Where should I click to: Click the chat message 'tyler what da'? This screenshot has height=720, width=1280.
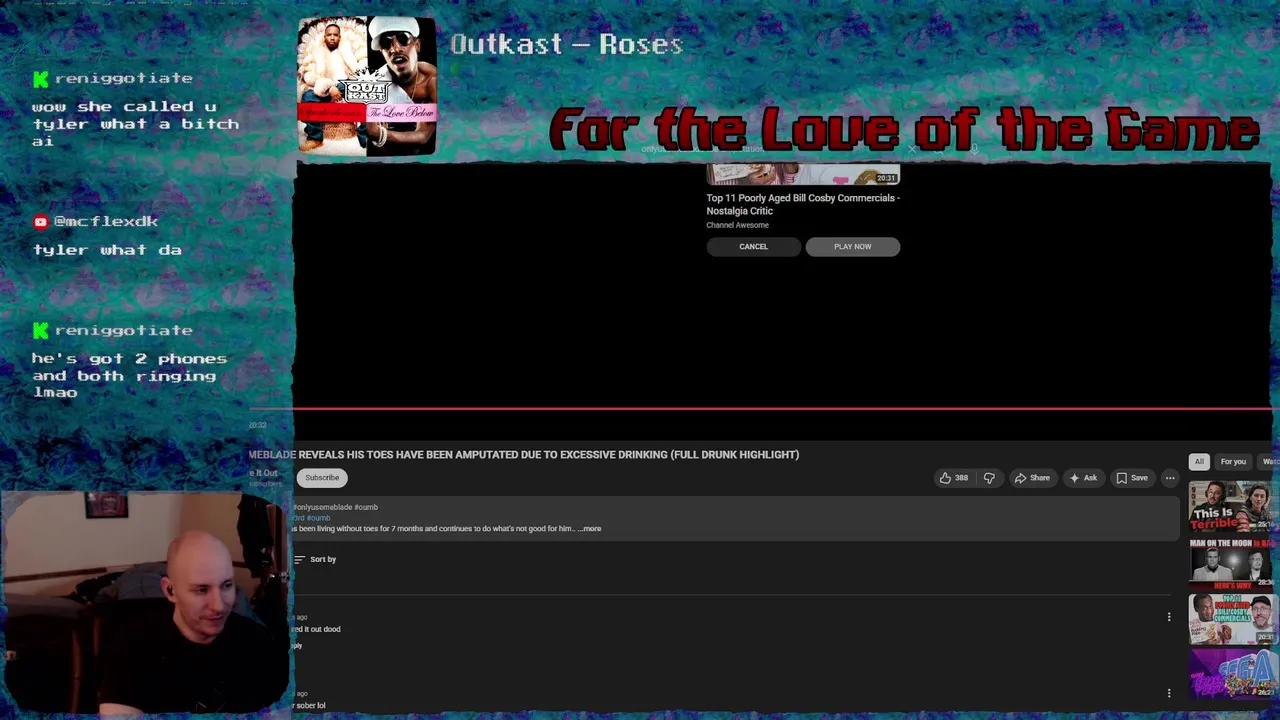[107, 250]
